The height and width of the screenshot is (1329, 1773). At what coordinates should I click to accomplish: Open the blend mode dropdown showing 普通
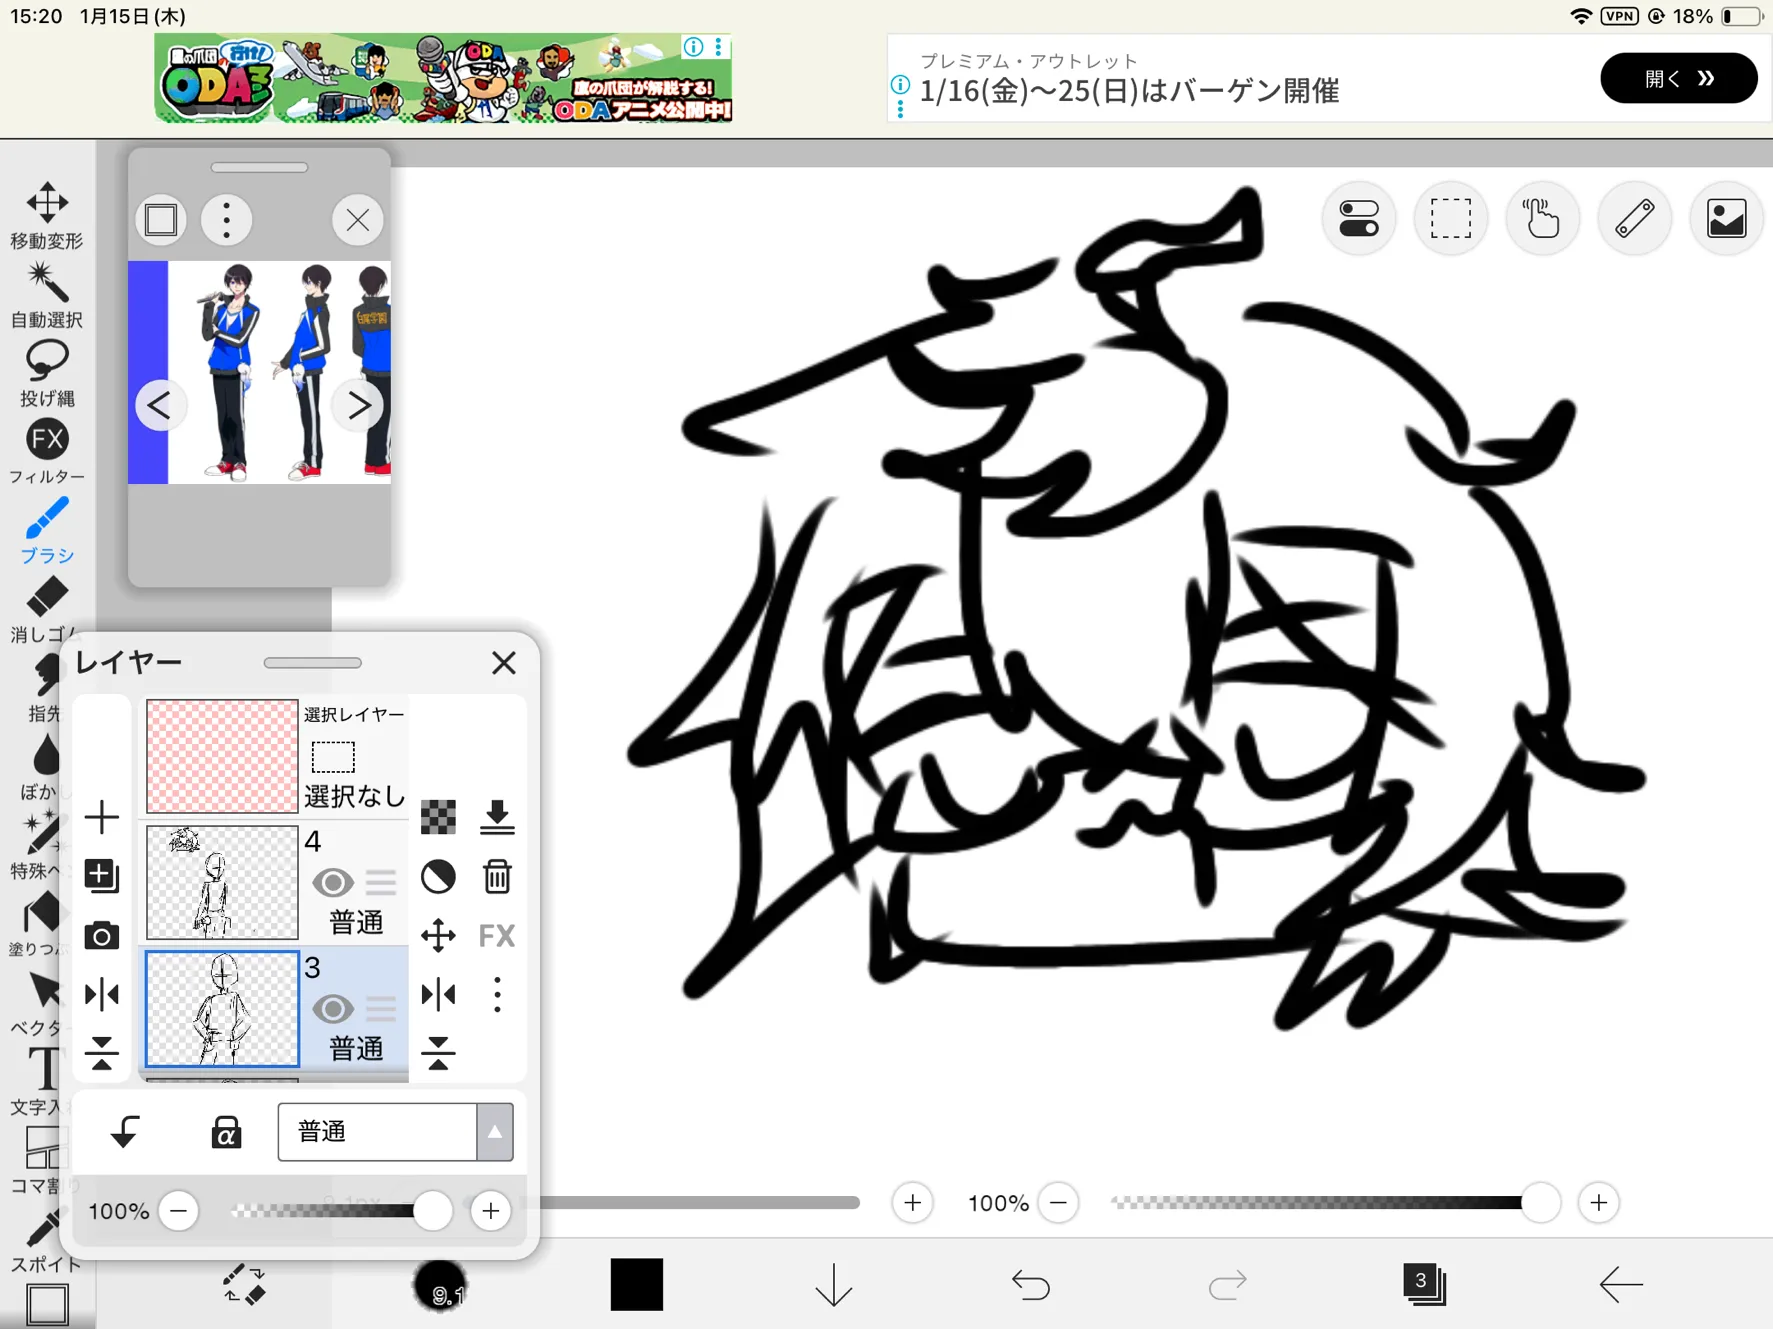pyautogui.click(x=395, y=1132)
